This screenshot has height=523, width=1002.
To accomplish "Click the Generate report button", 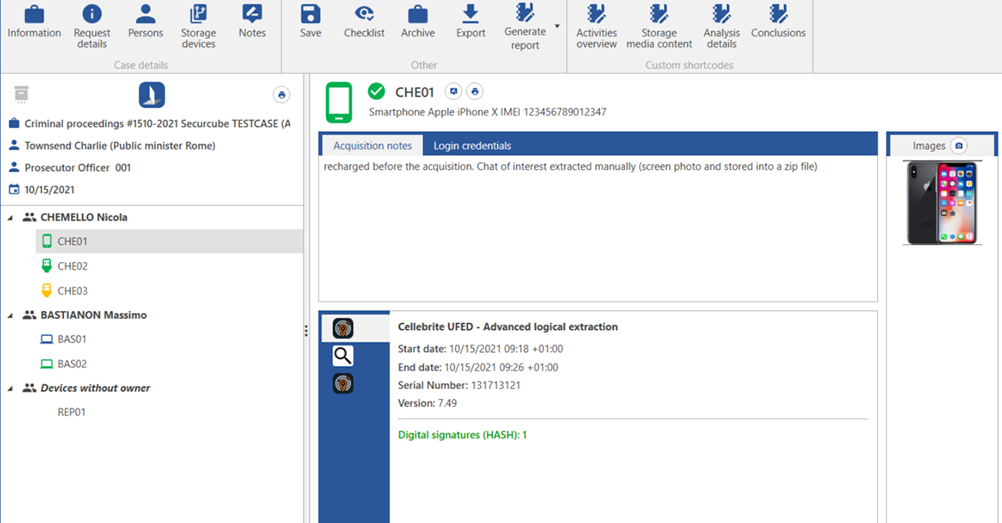I will tap(525, 27).
